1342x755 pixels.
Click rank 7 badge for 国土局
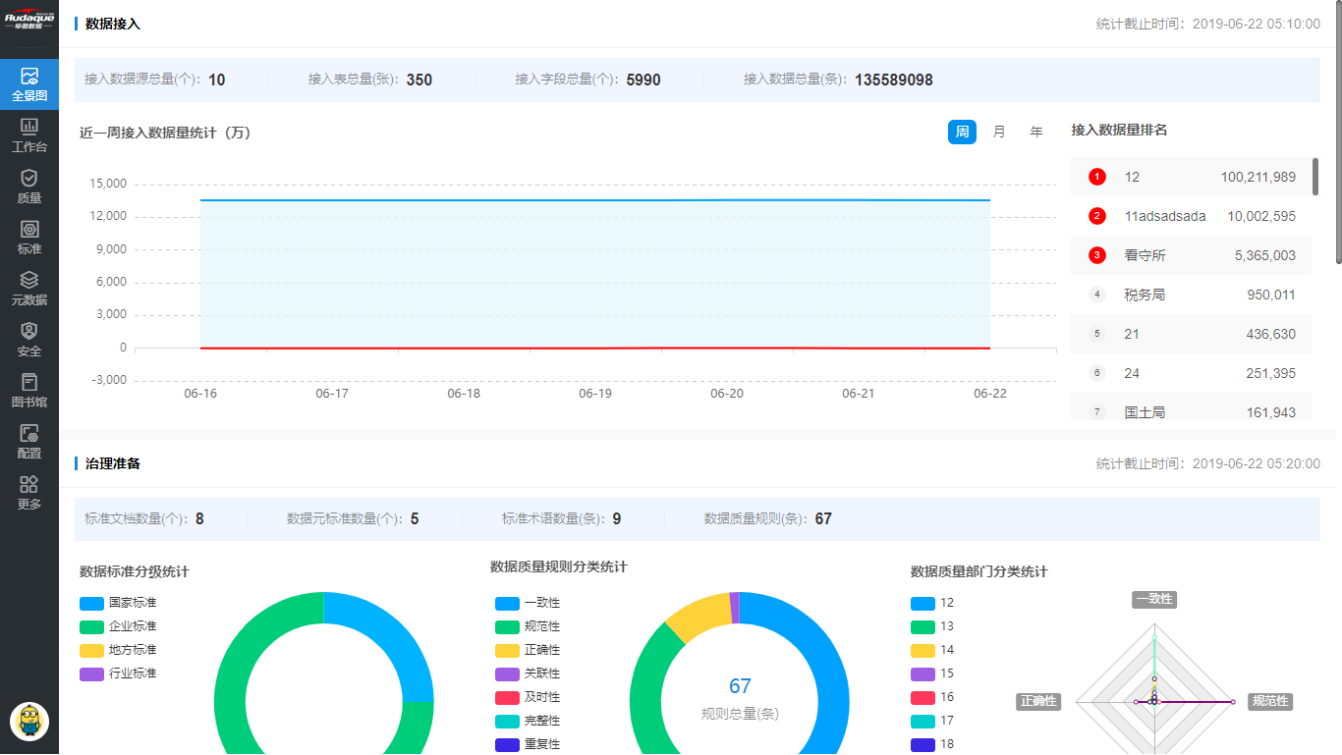[1097, 412]
